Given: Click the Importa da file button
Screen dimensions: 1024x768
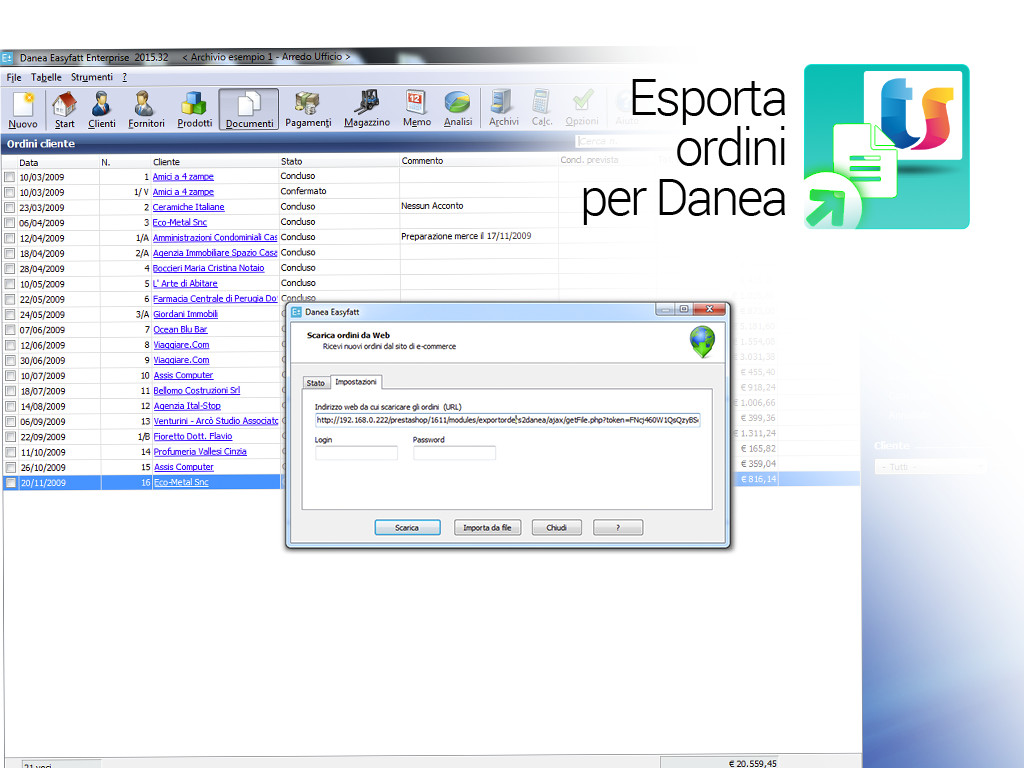Looking at the screenshot, I should (x=487, y=528).
